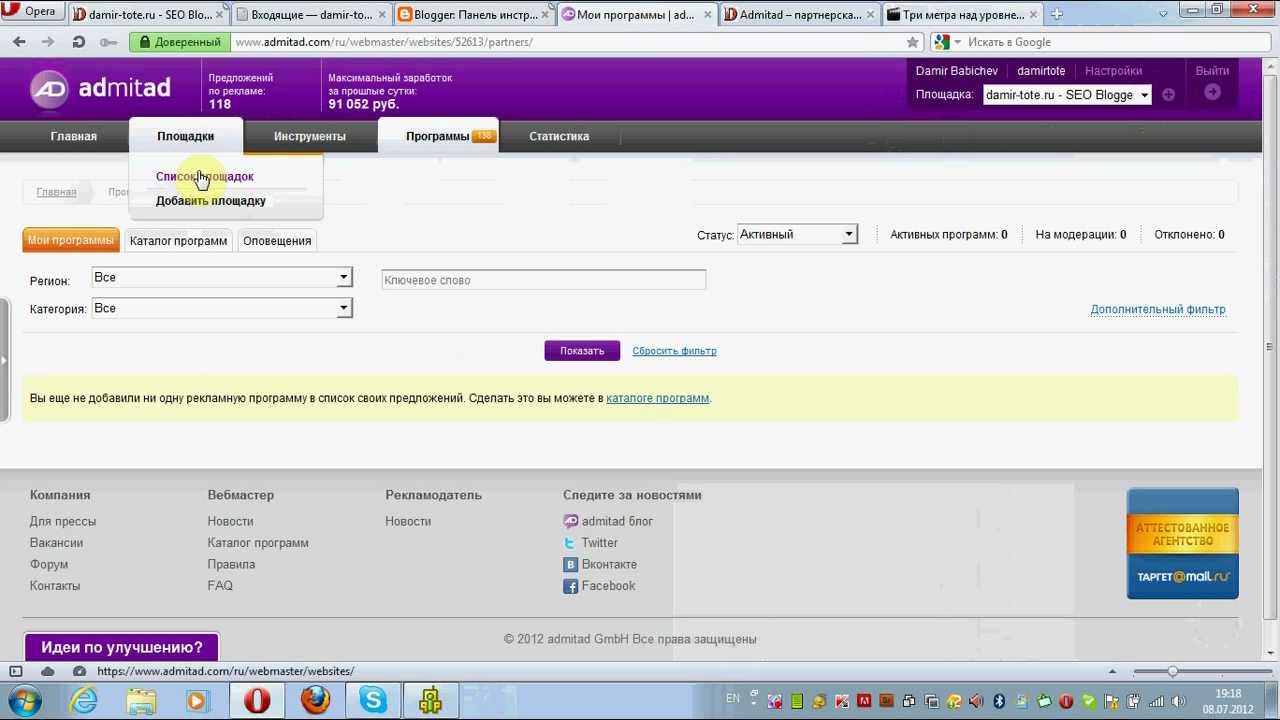Expand the Площадка site selector
The height and width of the screenshot is (720, 1280).
[x=1066, y=95]
